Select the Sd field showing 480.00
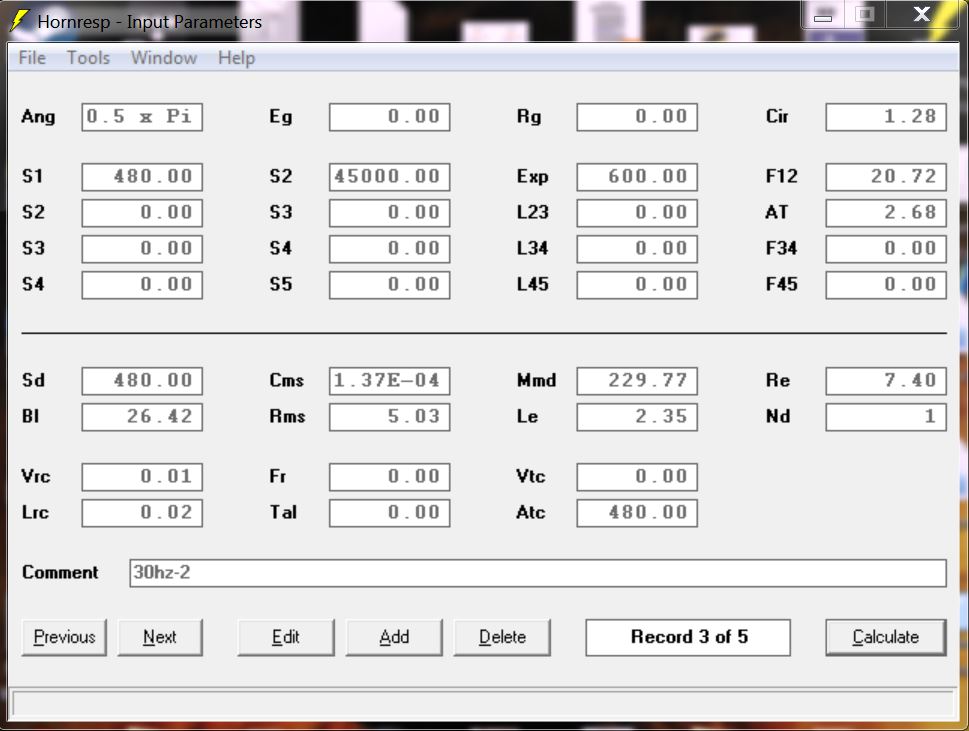 pos(142,381)
